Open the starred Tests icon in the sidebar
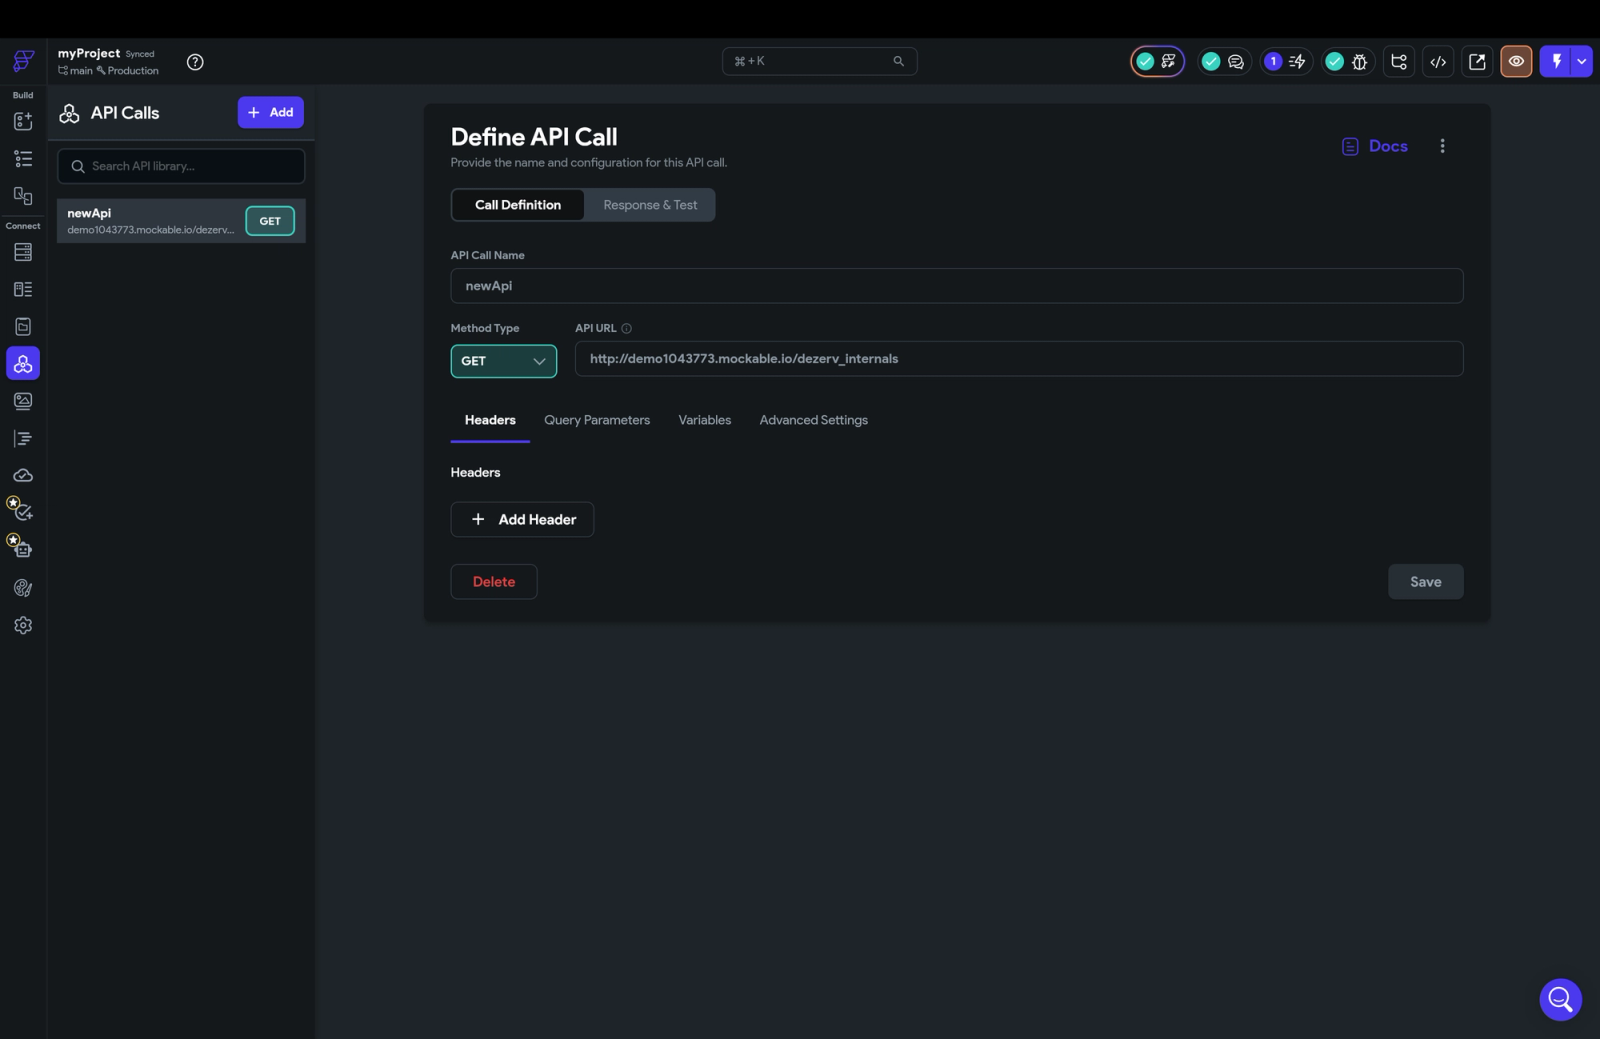Image resolution: width=1600 pixels, height=1039 pixels. point(21,510)
